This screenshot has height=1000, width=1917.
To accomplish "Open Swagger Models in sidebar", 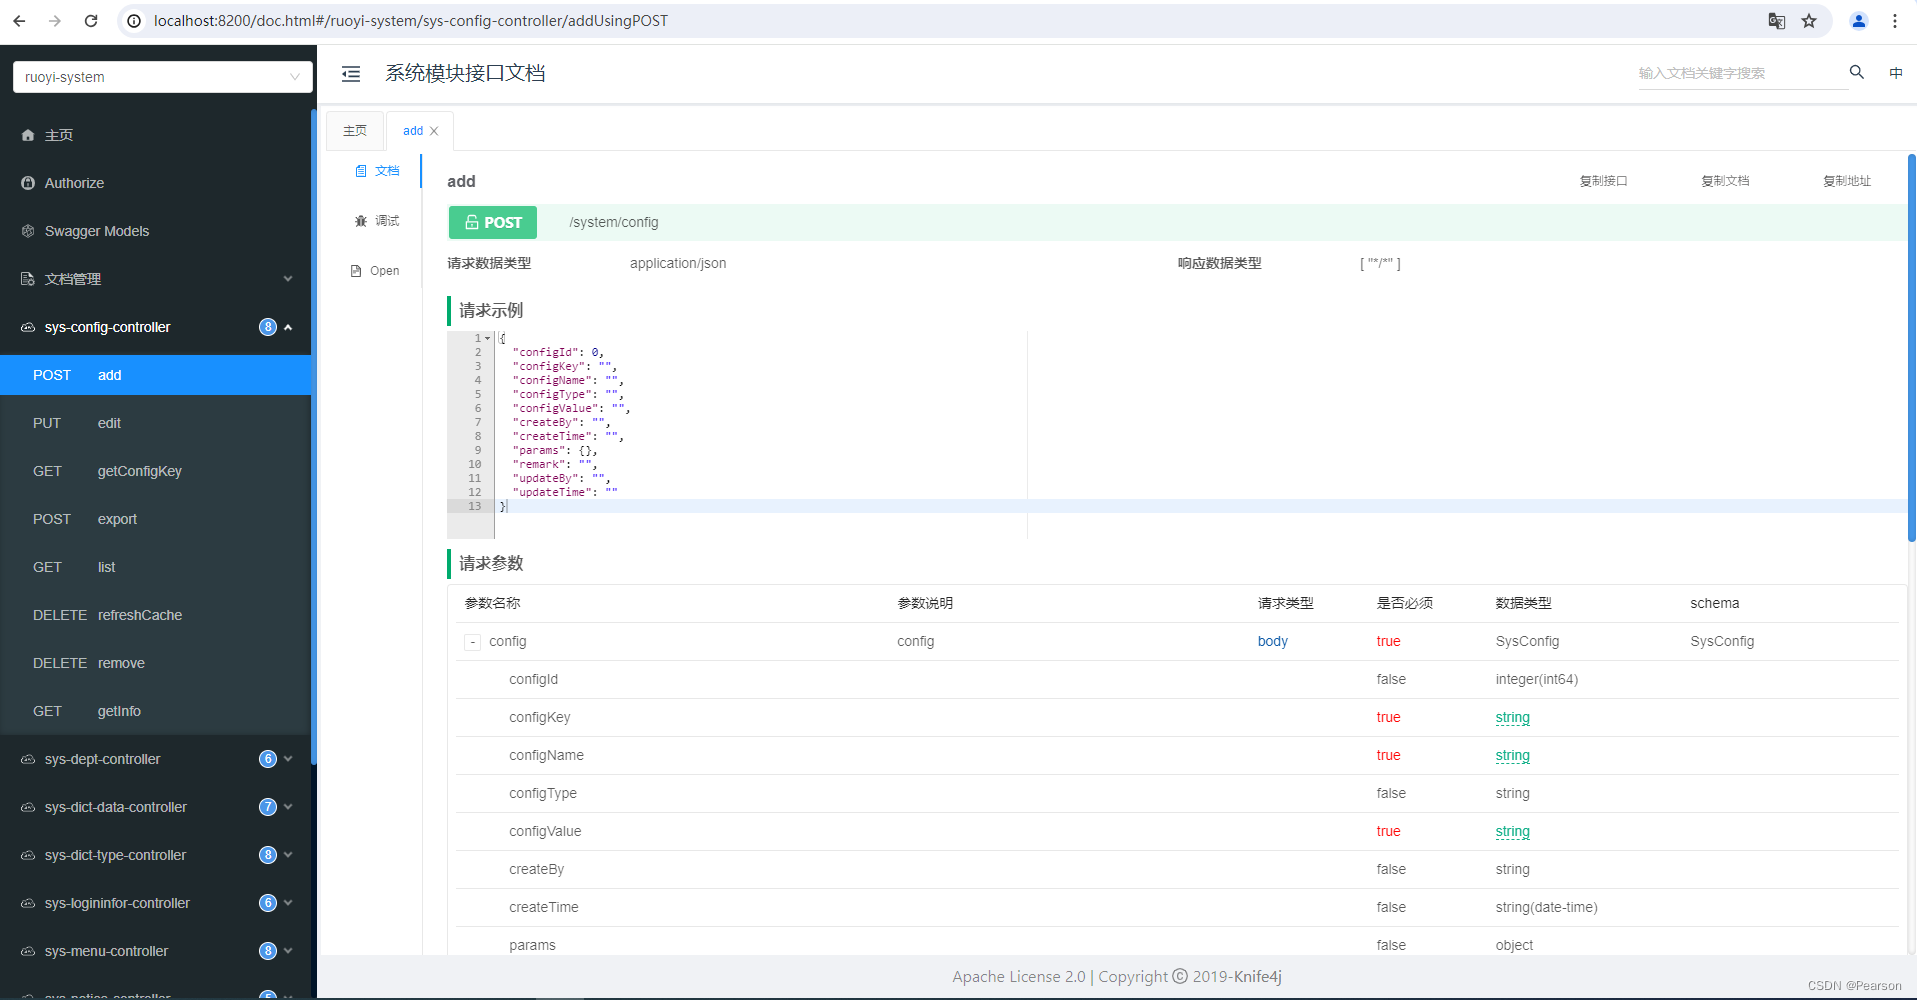I will [156, 231].
